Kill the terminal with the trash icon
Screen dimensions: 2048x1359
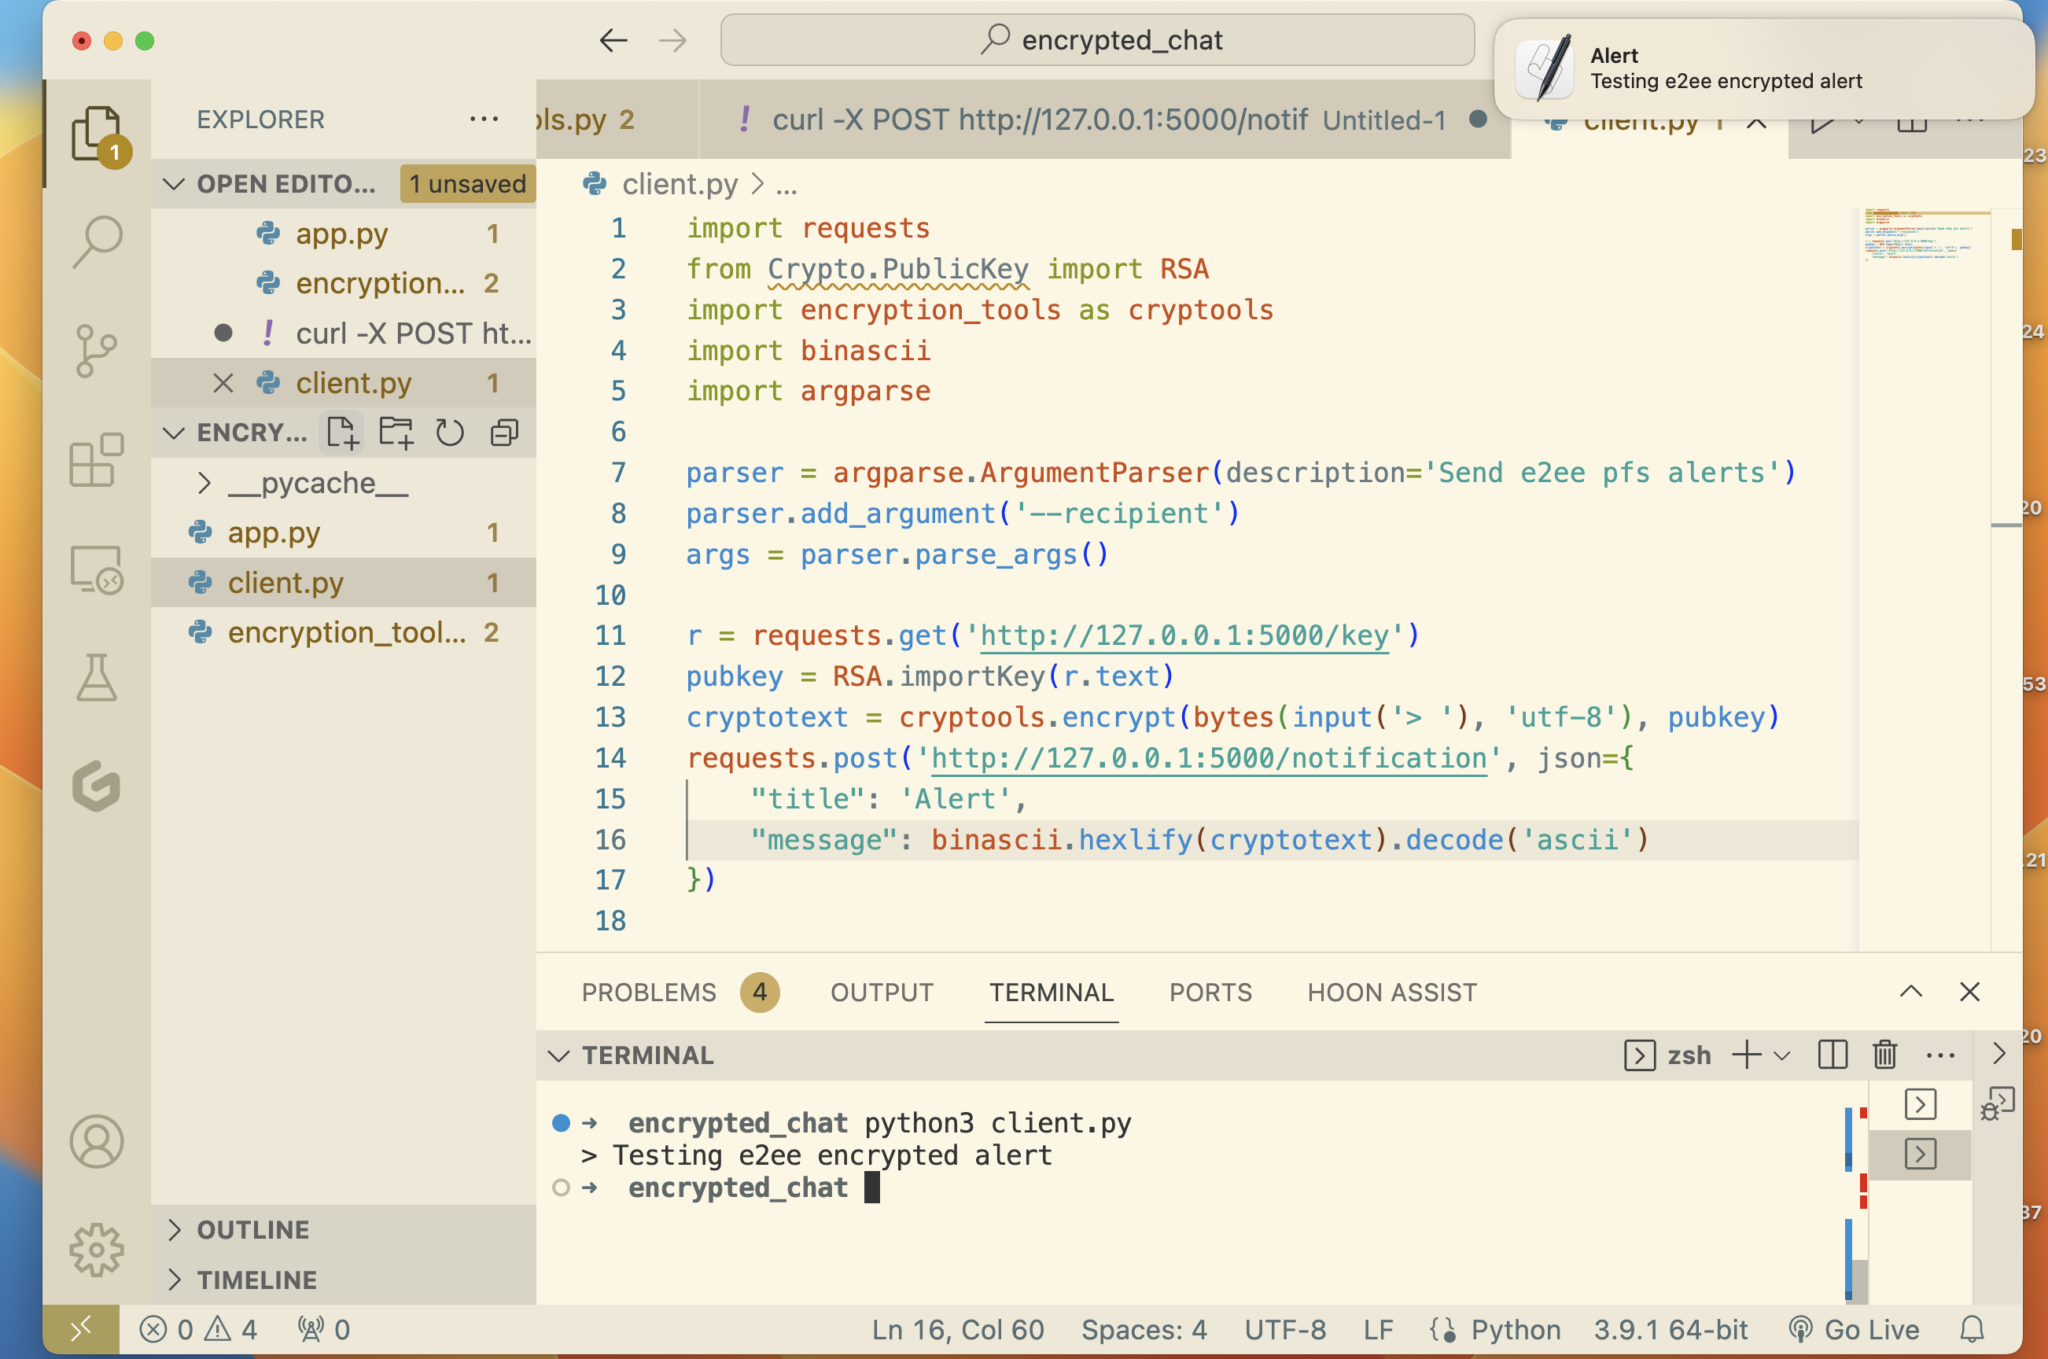[1884, 1054]
